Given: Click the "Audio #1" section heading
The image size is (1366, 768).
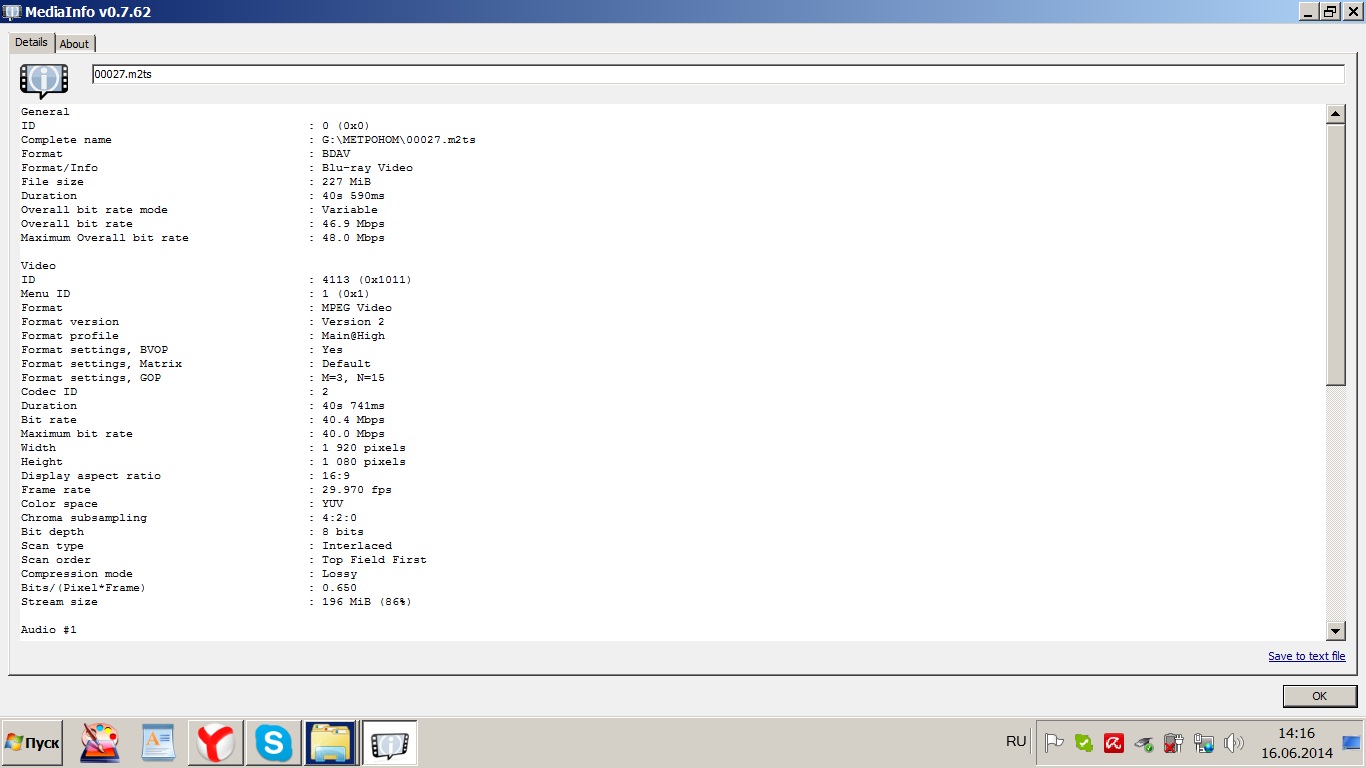Looking at the screenshot, I should click(49, 630).
